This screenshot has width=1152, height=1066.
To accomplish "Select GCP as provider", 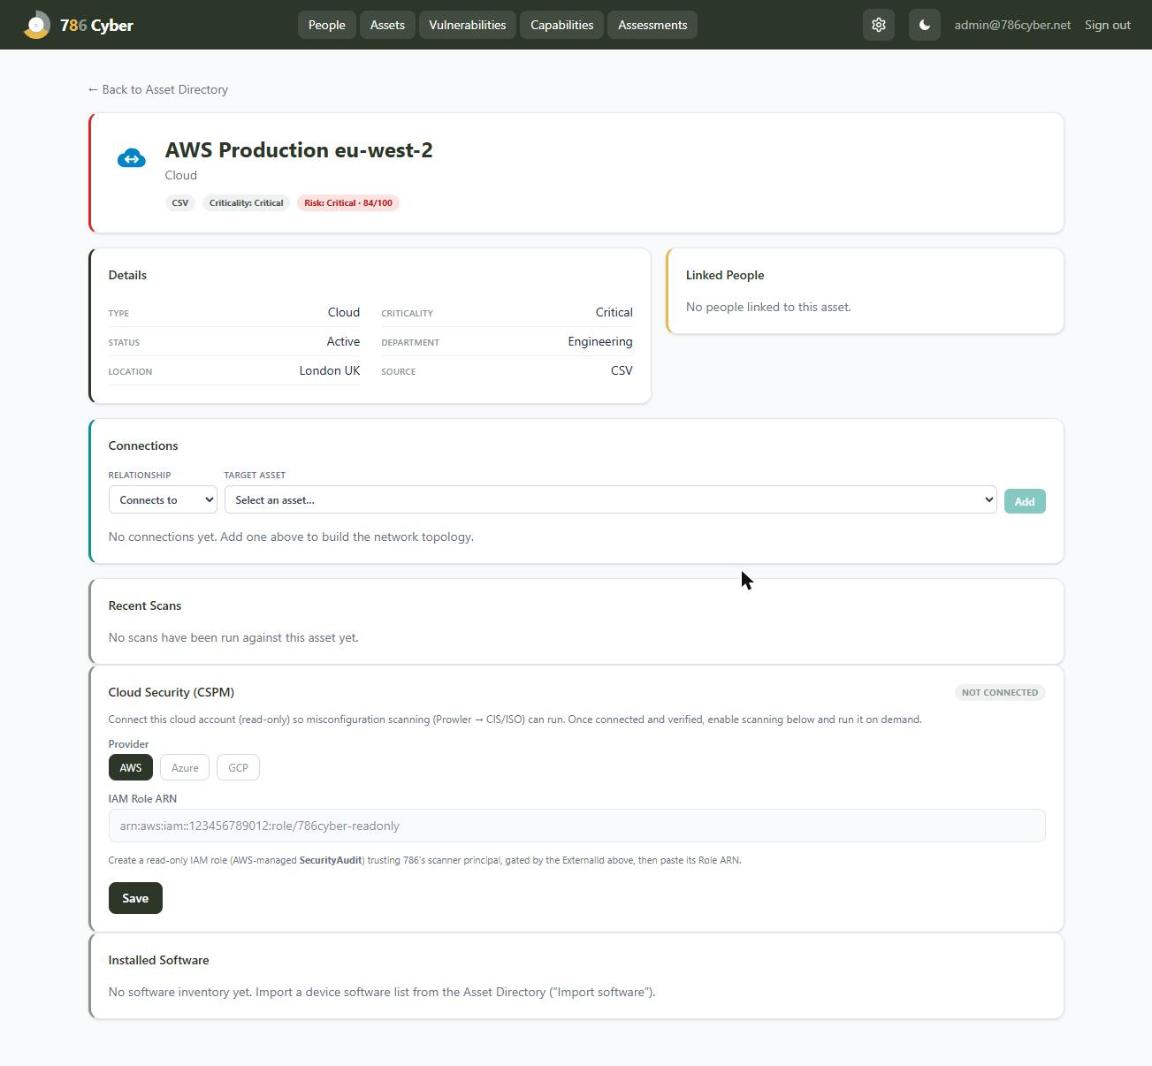I will (x=238, y=768).
